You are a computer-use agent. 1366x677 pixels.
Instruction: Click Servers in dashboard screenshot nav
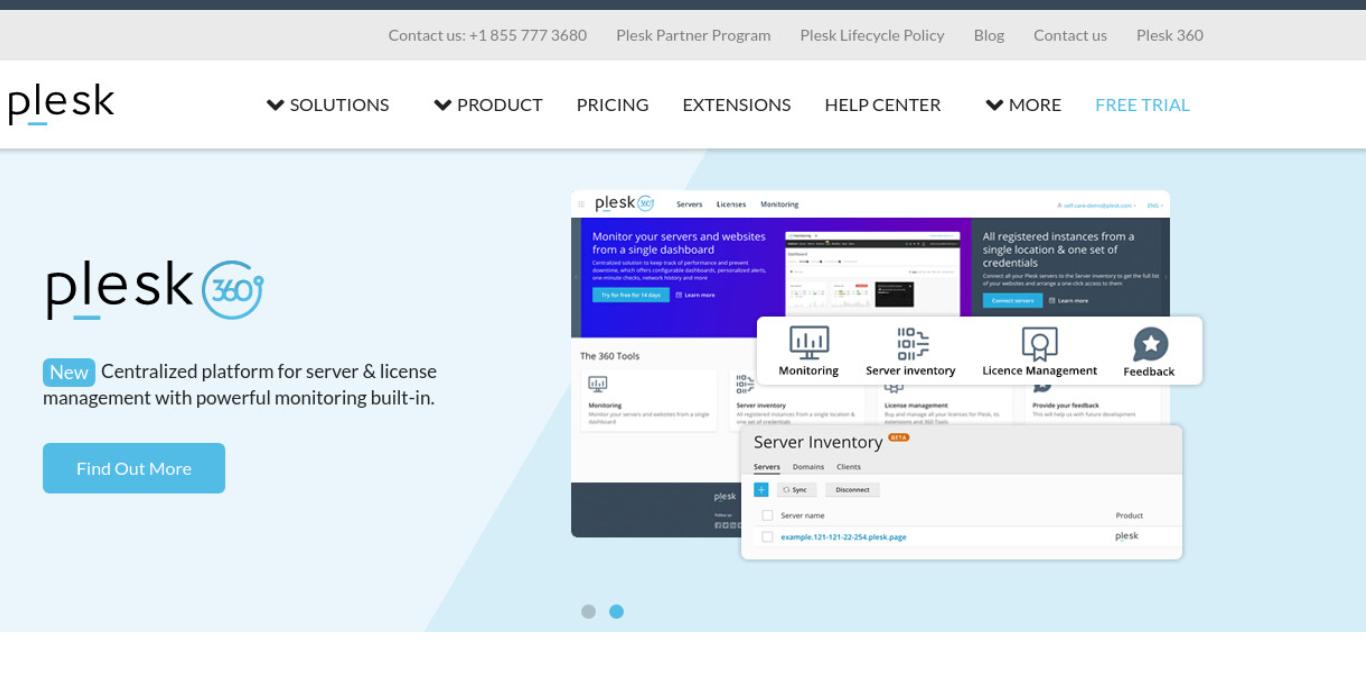click(689, 204)
